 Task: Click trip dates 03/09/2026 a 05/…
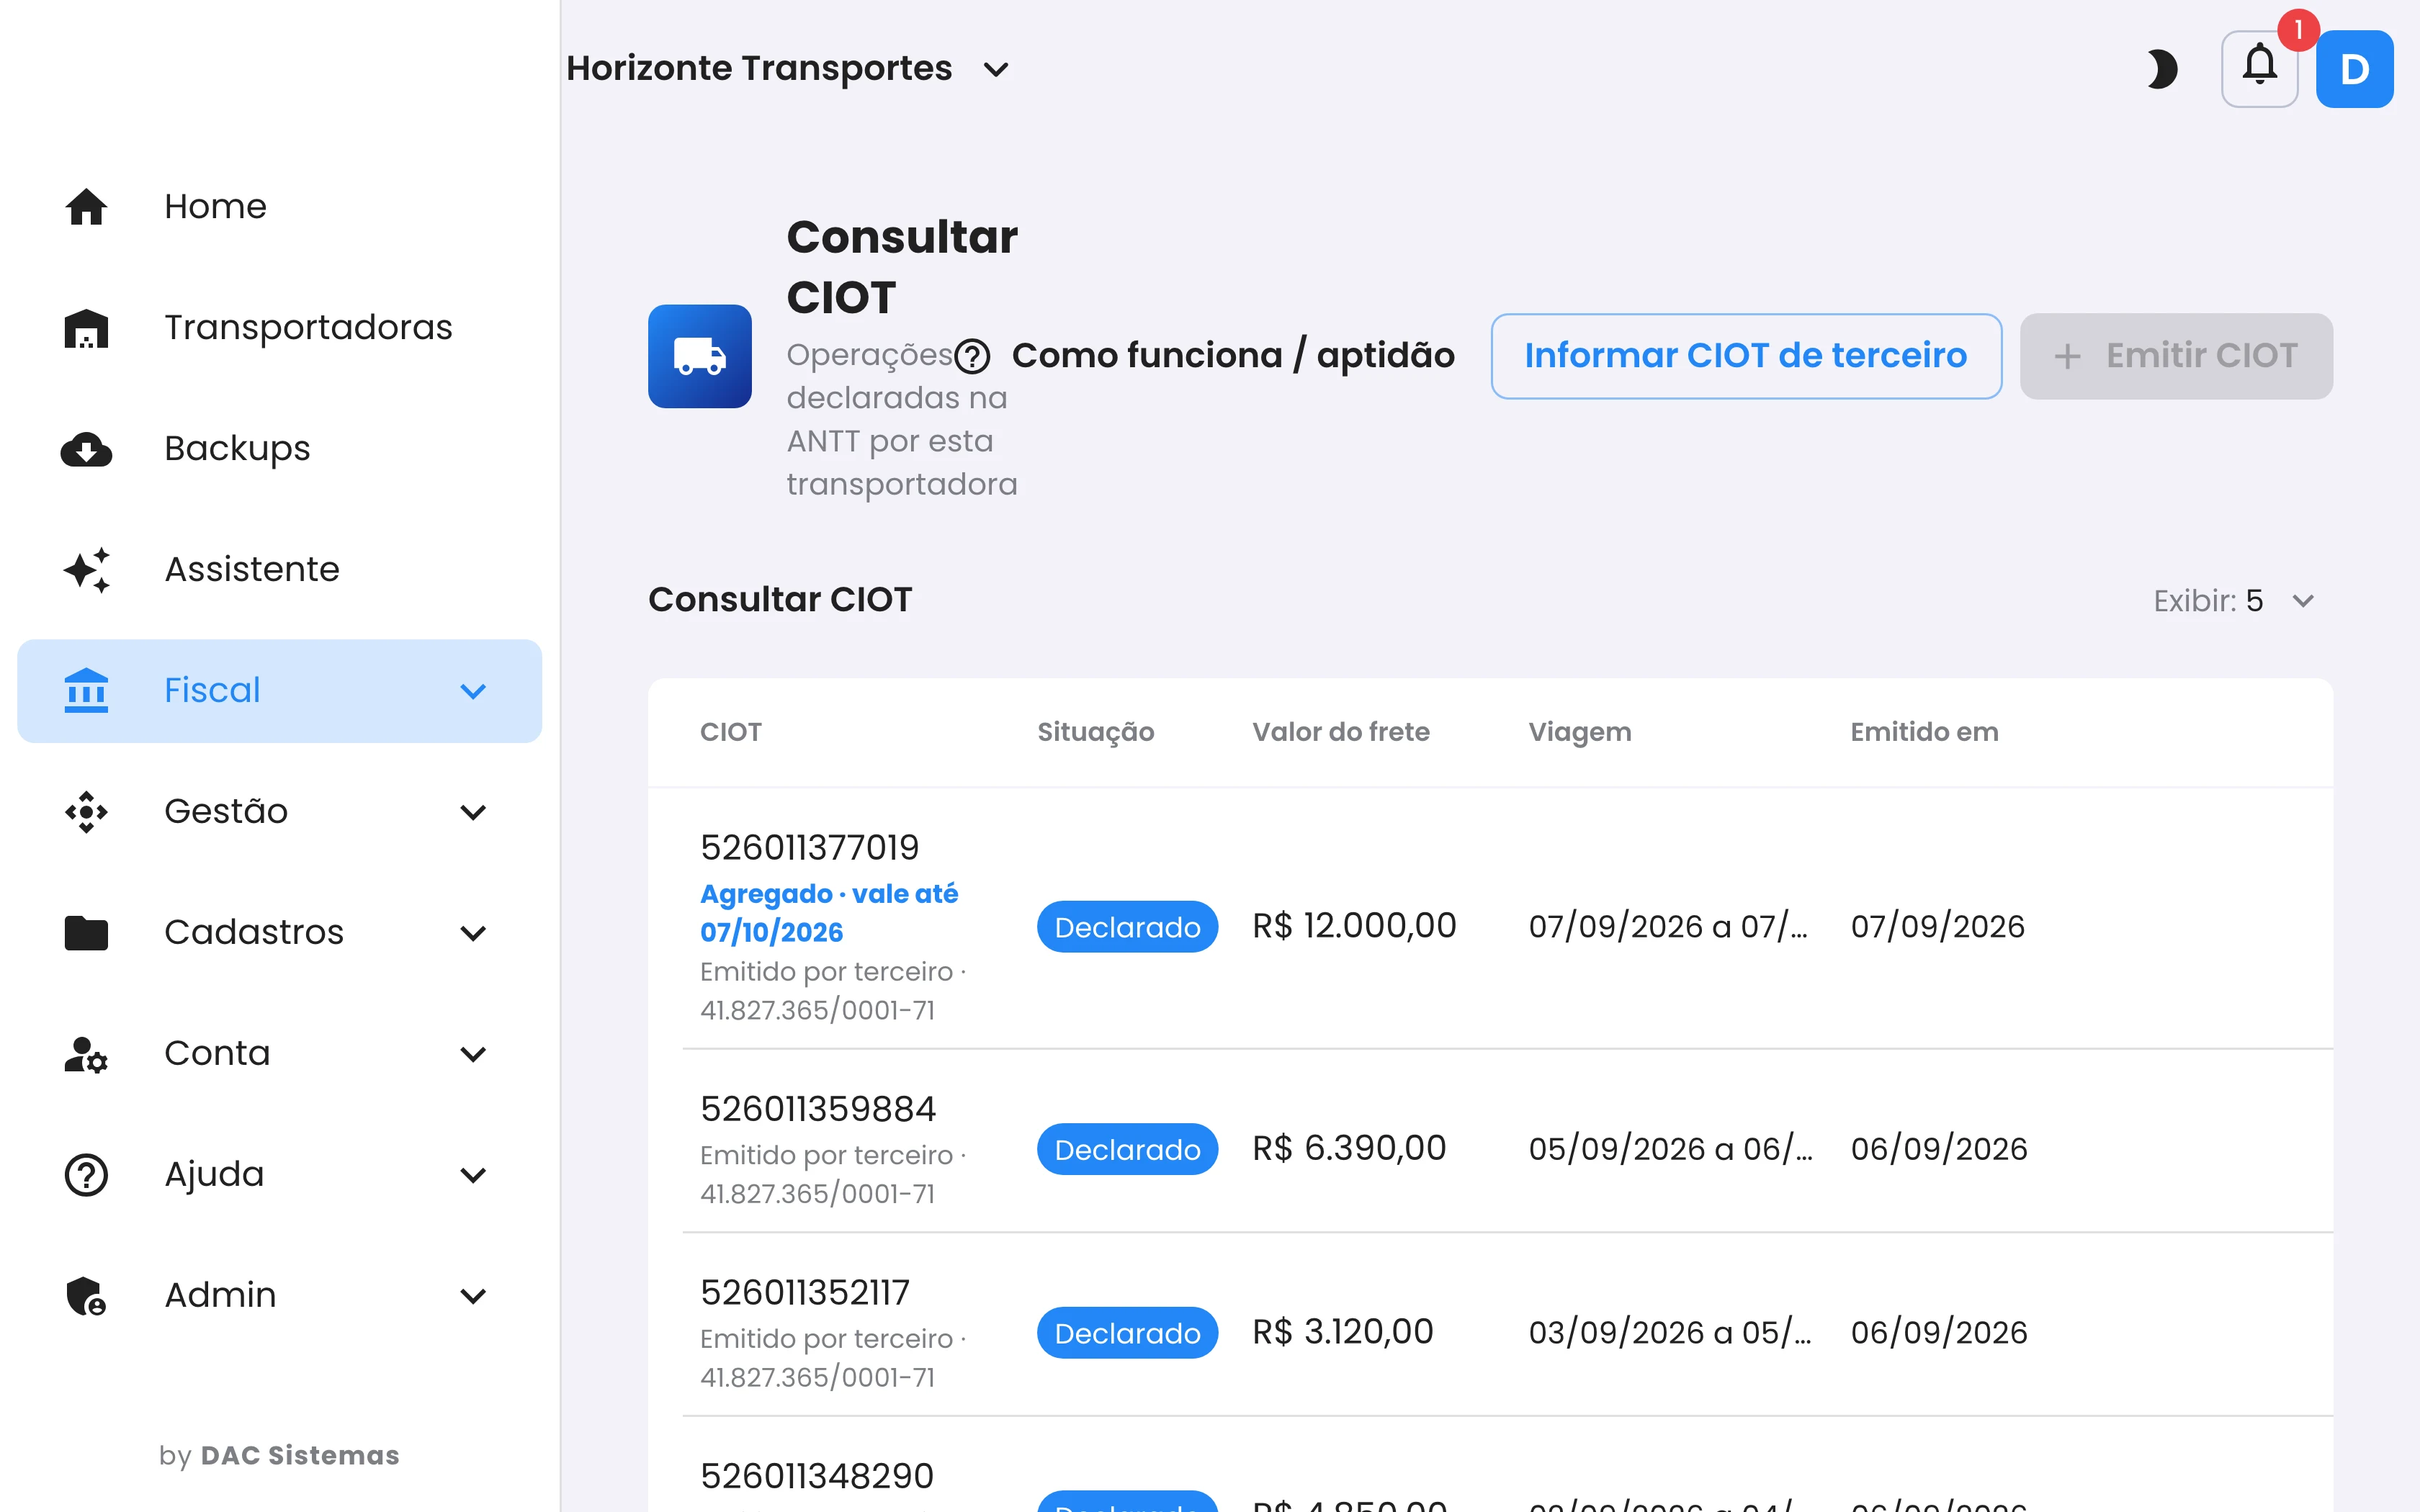(x=1670, y=1333)
